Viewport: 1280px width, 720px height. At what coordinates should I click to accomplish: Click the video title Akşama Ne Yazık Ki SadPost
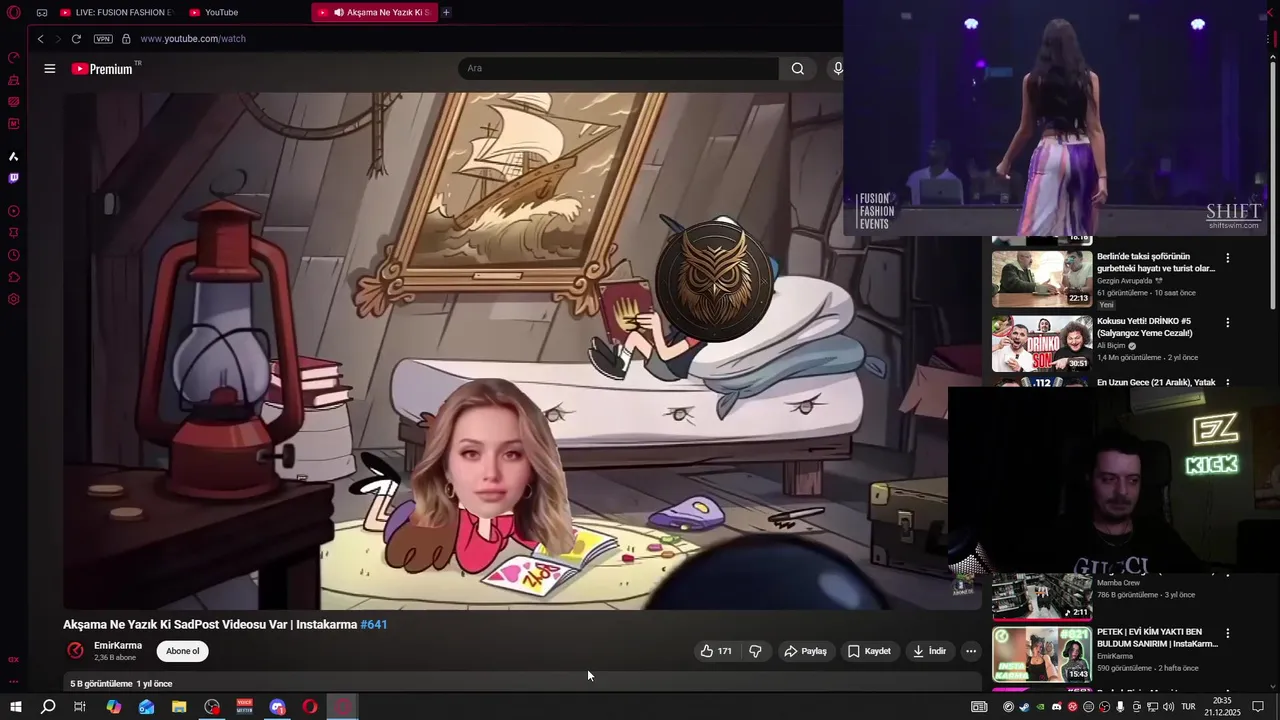(x=210, y=624)
